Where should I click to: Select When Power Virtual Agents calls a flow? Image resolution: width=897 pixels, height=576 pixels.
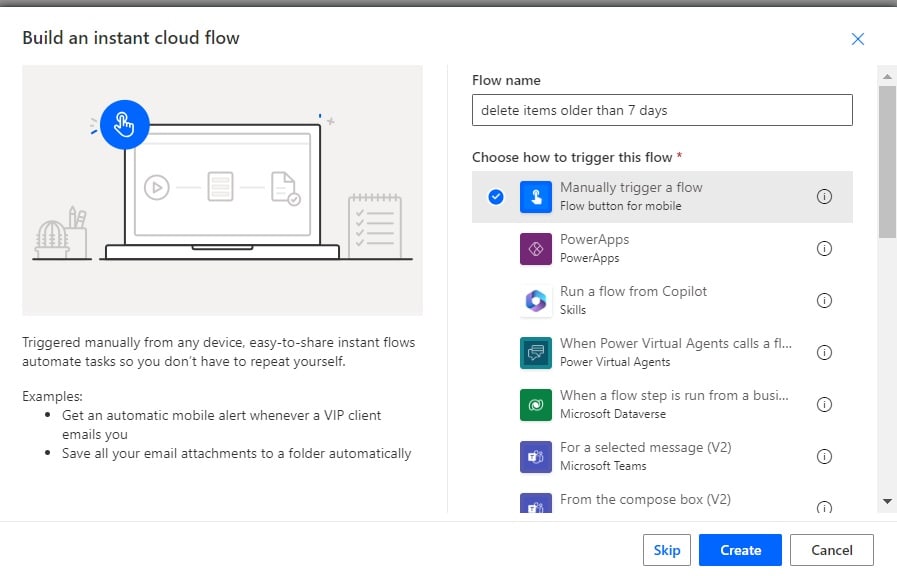662,353
